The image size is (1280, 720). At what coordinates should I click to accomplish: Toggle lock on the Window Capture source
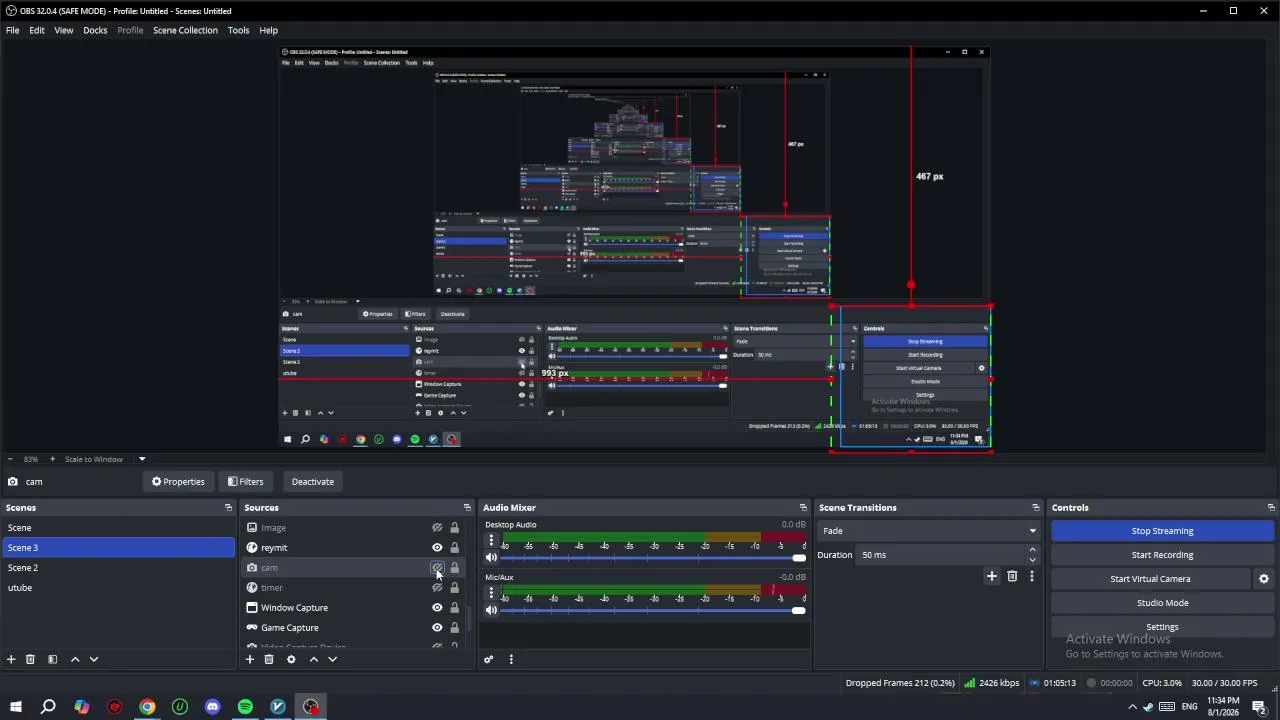[454, 608]
